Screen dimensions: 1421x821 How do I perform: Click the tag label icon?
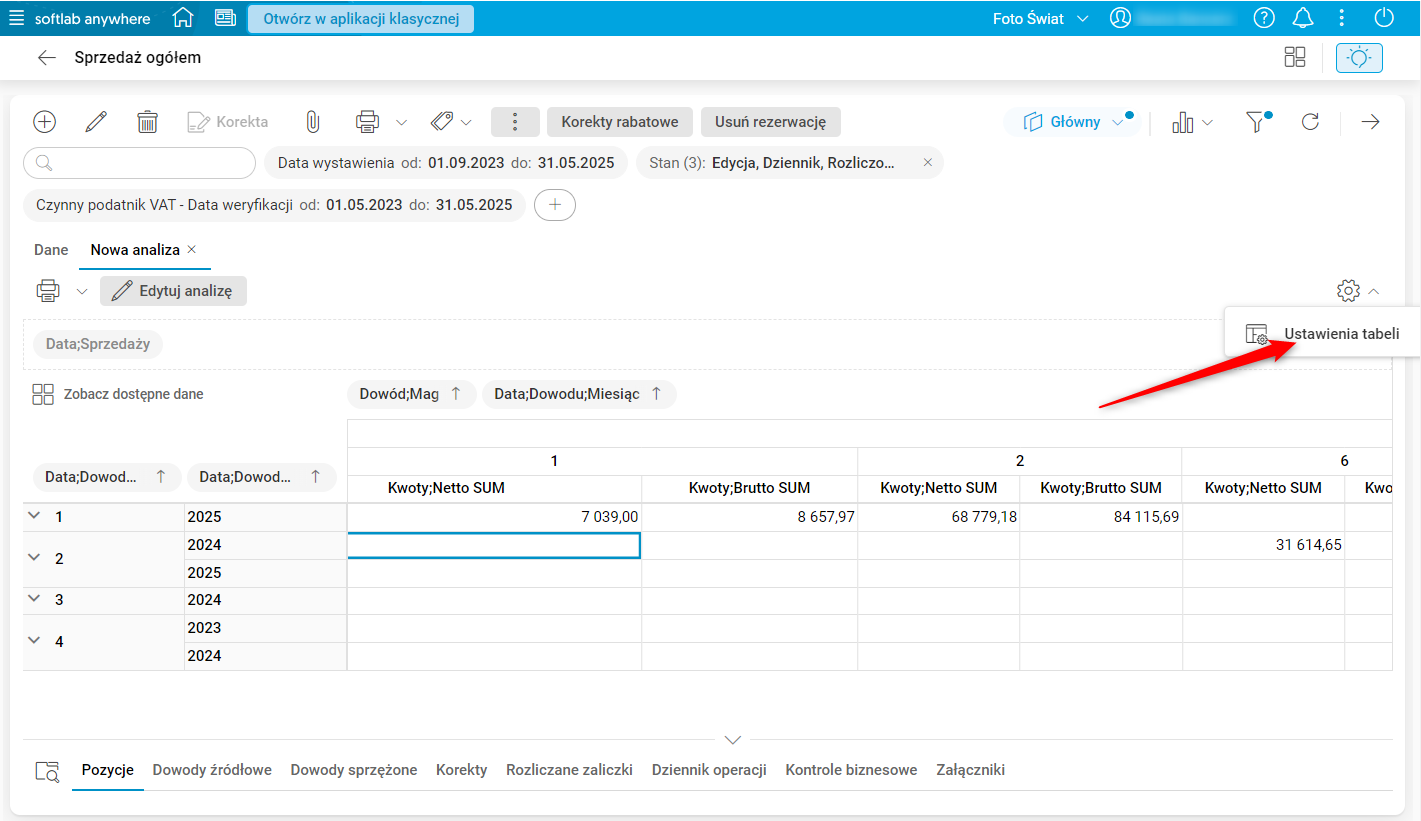click(x=442, y=122)
